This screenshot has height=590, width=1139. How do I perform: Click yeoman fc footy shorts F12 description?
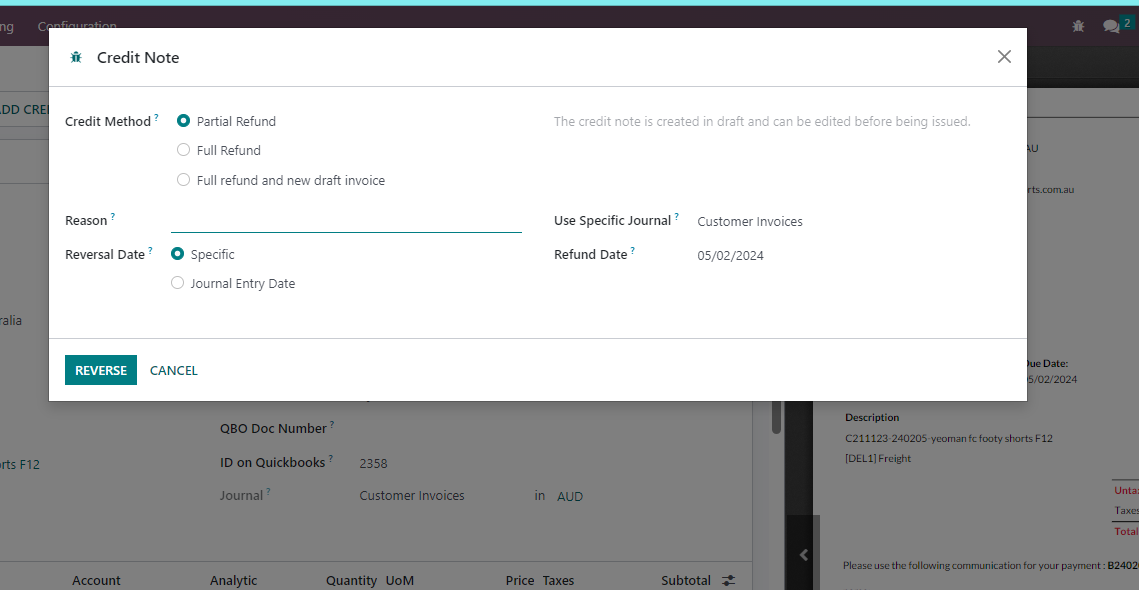[x=949, y=438]
